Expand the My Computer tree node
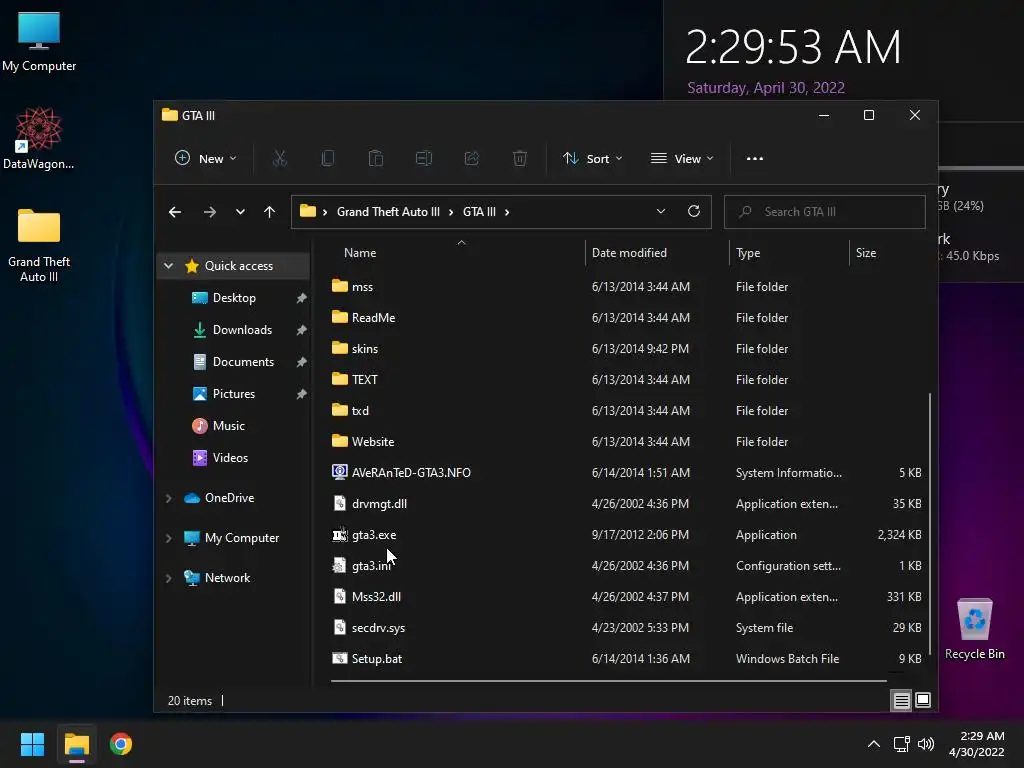Image resolution: width=1024 pixels, height=768 pixels. (x=168, y=537)
